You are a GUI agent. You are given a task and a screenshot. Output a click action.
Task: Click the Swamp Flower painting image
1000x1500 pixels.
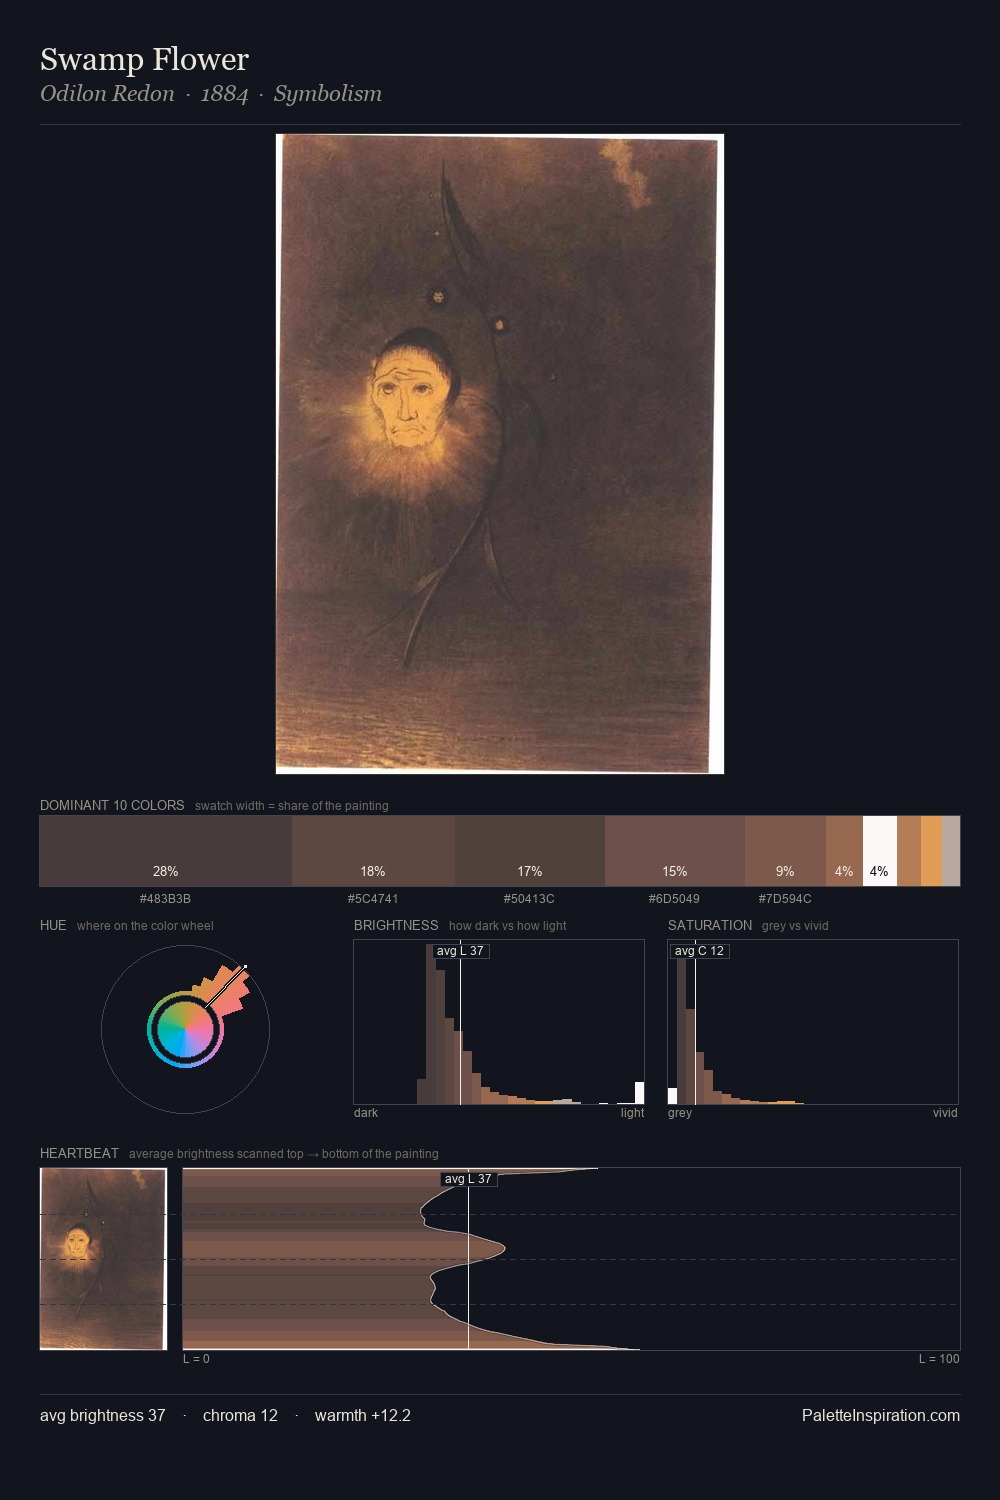pos(500,454)
